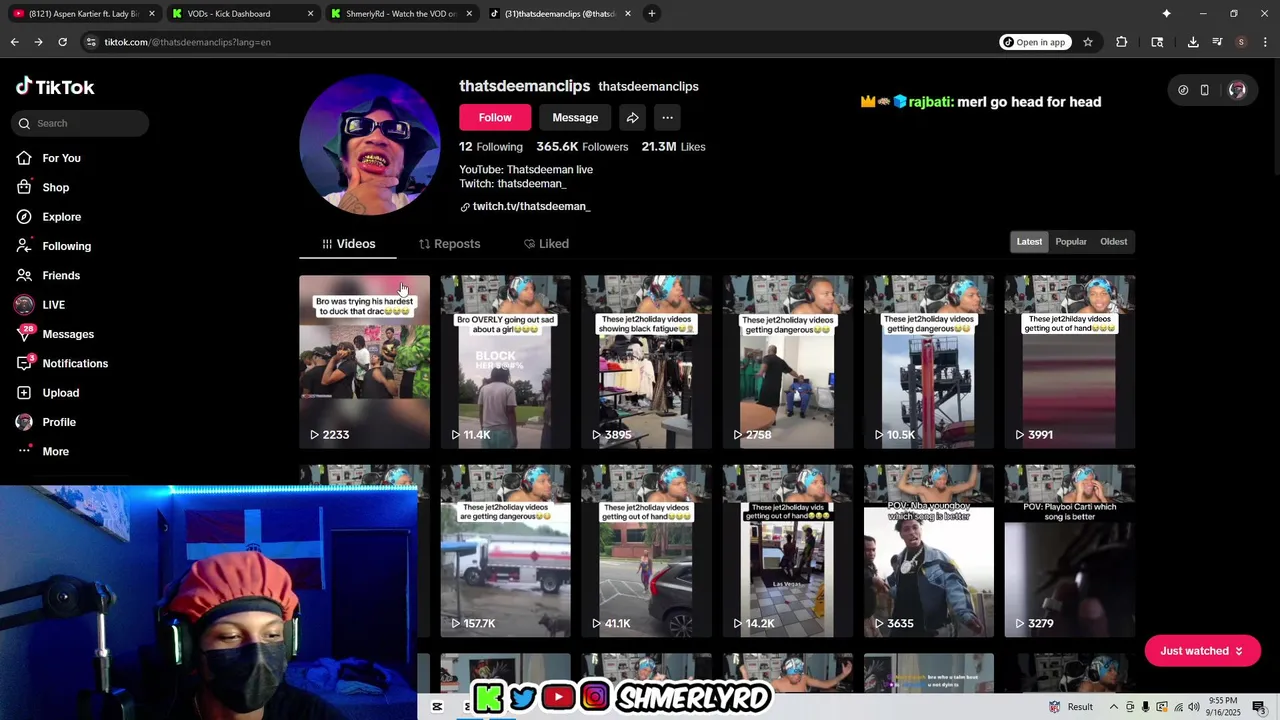The height and width of the screenshot is (720, 1280).
Task: Open a new browser tab
Action: (x=651, y=14)
